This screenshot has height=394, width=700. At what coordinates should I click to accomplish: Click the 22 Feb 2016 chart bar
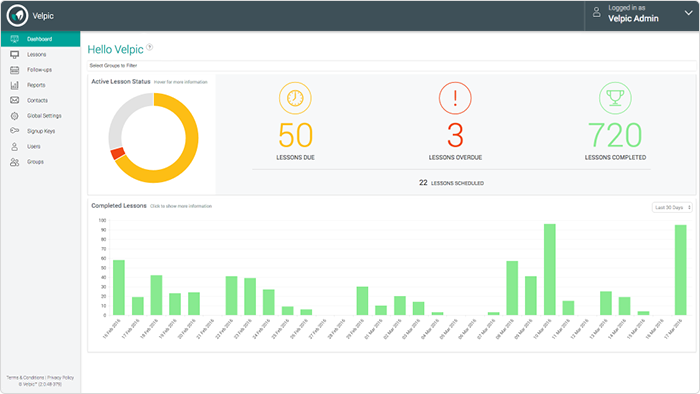[x=231, y=295]
